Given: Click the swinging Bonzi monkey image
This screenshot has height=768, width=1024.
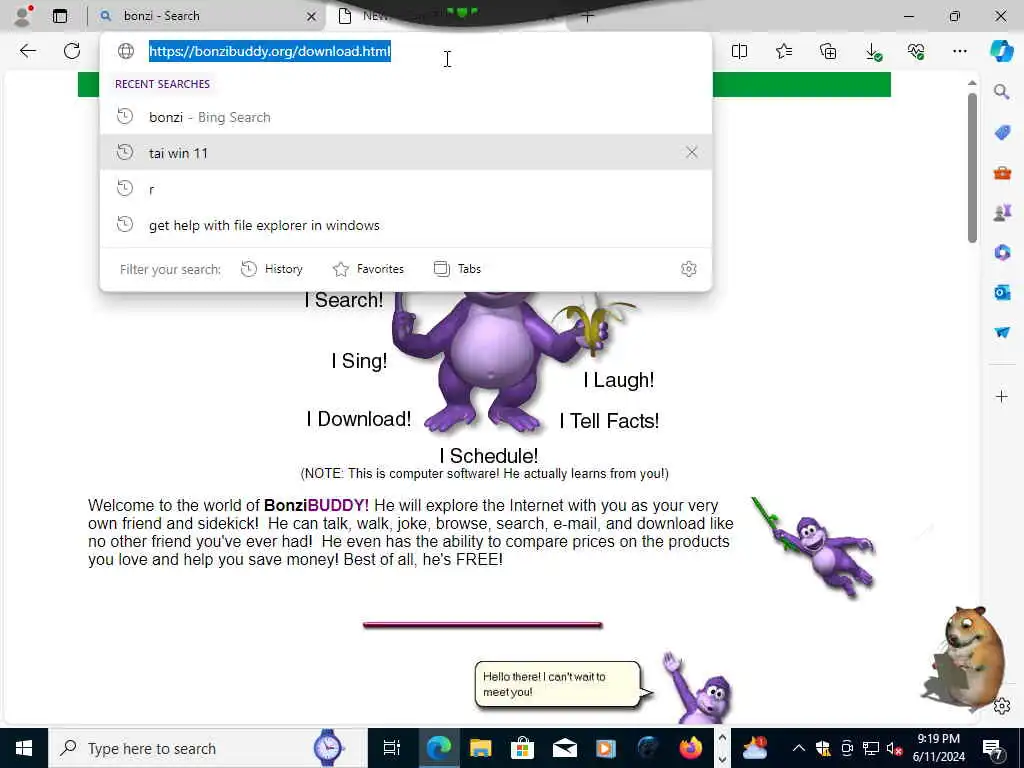Looking at the screenshot, I should pos(815,547).
